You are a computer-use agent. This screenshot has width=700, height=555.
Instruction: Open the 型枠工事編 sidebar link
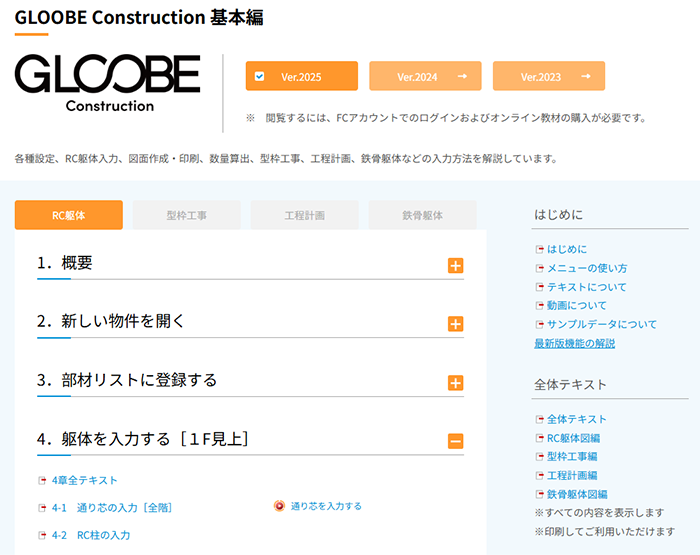coord(572,456)
